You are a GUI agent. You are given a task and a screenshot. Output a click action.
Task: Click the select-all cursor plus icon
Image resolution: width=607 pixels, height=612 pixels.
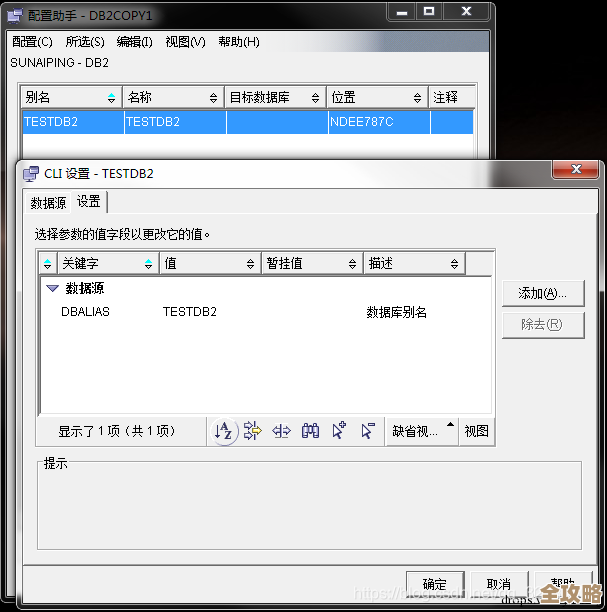tap(339, 431)
